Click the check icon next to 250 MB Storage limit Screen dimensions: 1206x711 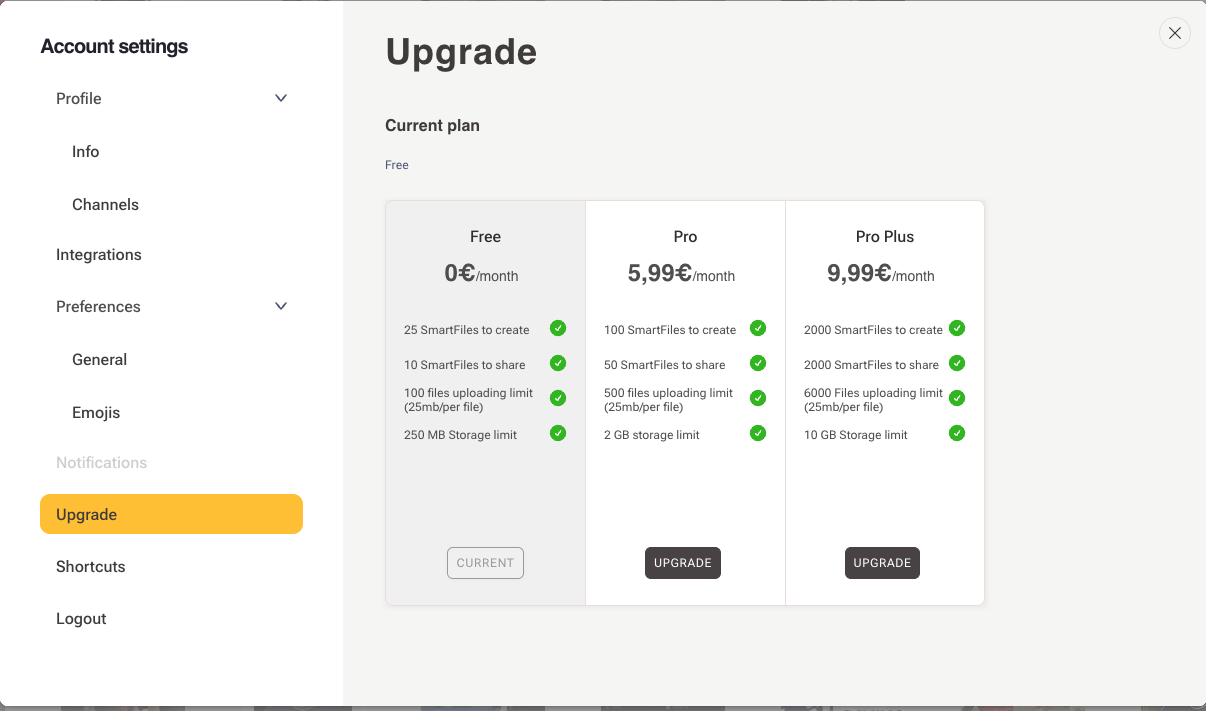558,433
